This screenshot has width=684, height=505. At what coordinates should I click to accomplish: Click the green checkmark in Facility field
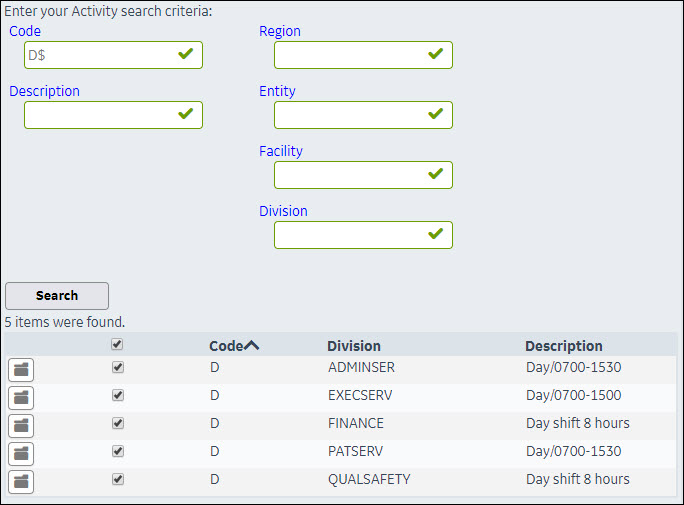435,174
